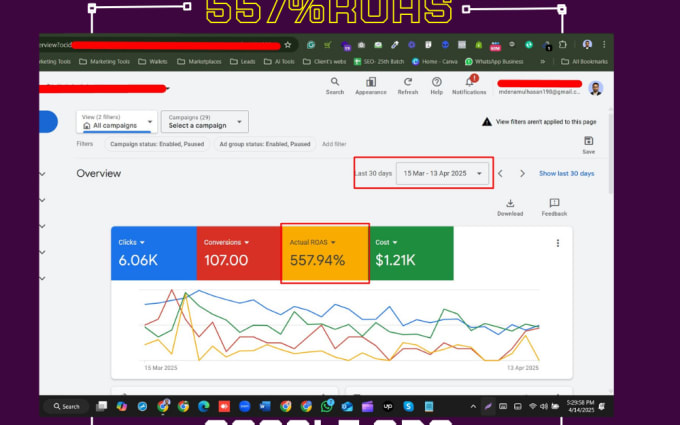Click the Google Ads account avatar

coord(596,88)
